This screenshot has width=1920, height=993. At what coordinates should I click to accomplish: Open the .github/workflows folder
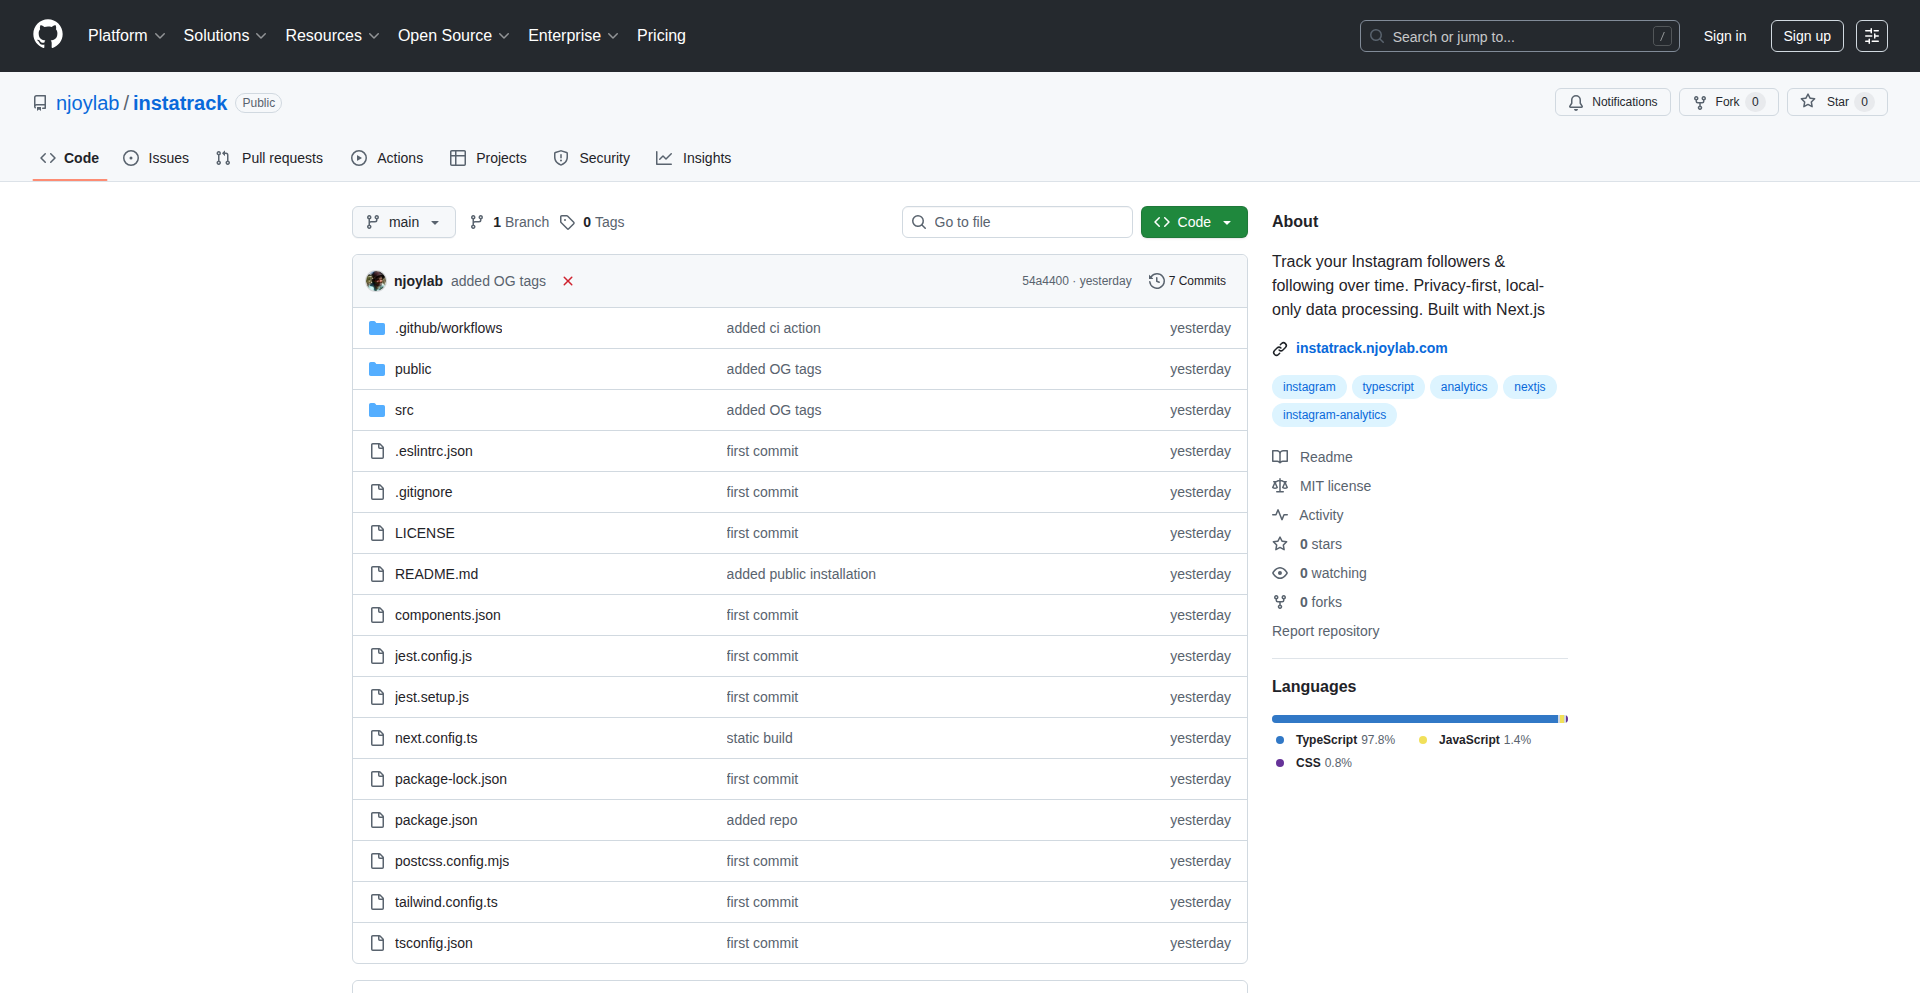[448, 328]
